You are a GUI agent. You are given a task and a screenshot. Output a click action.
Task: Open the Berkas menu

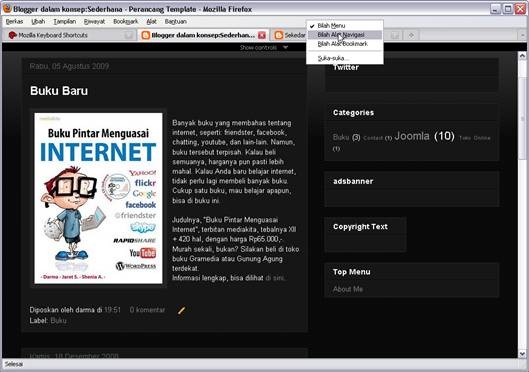click(14, 22)
